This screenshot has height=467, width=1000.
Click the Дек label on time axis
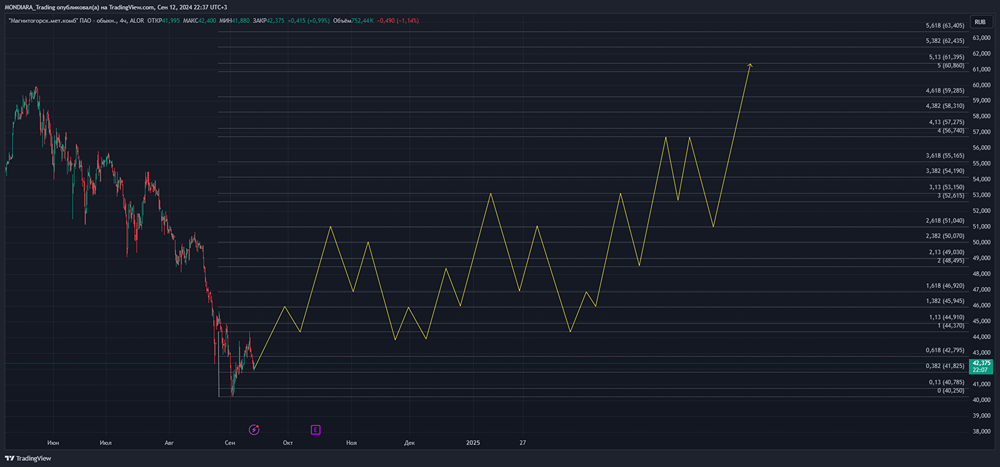point(409,442)
